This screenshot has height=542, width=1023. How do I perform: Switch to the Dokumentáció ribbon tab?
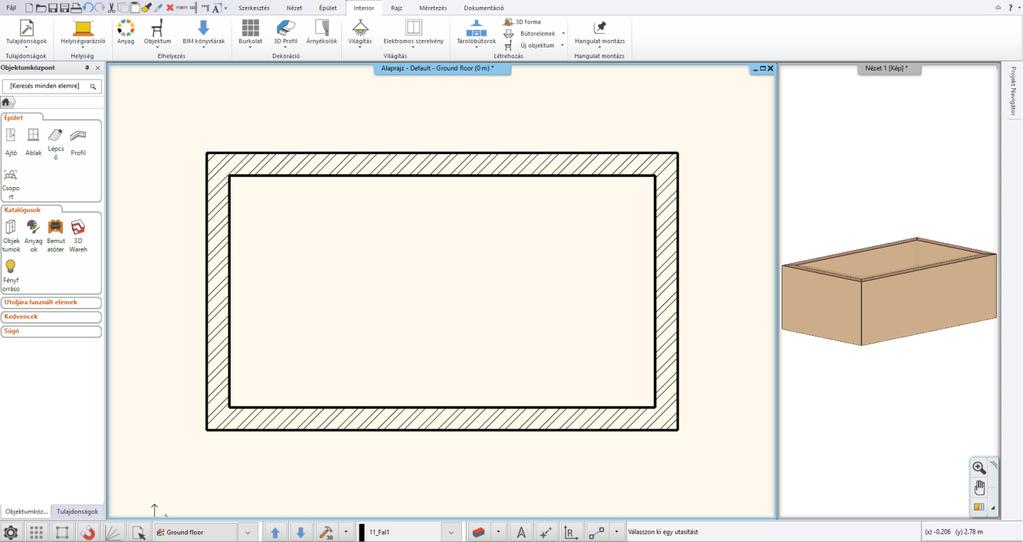tap(483, 8)
